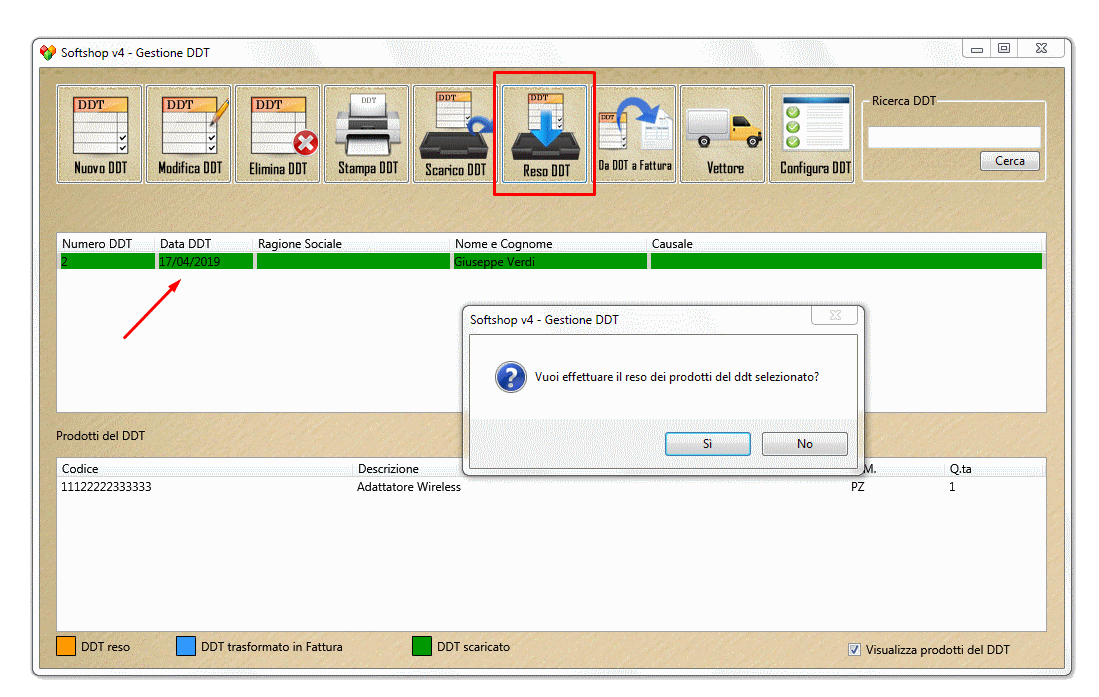Convert using Da DDT a Fattura icon
1099x697 pixels.
click(x=635, y=134)
